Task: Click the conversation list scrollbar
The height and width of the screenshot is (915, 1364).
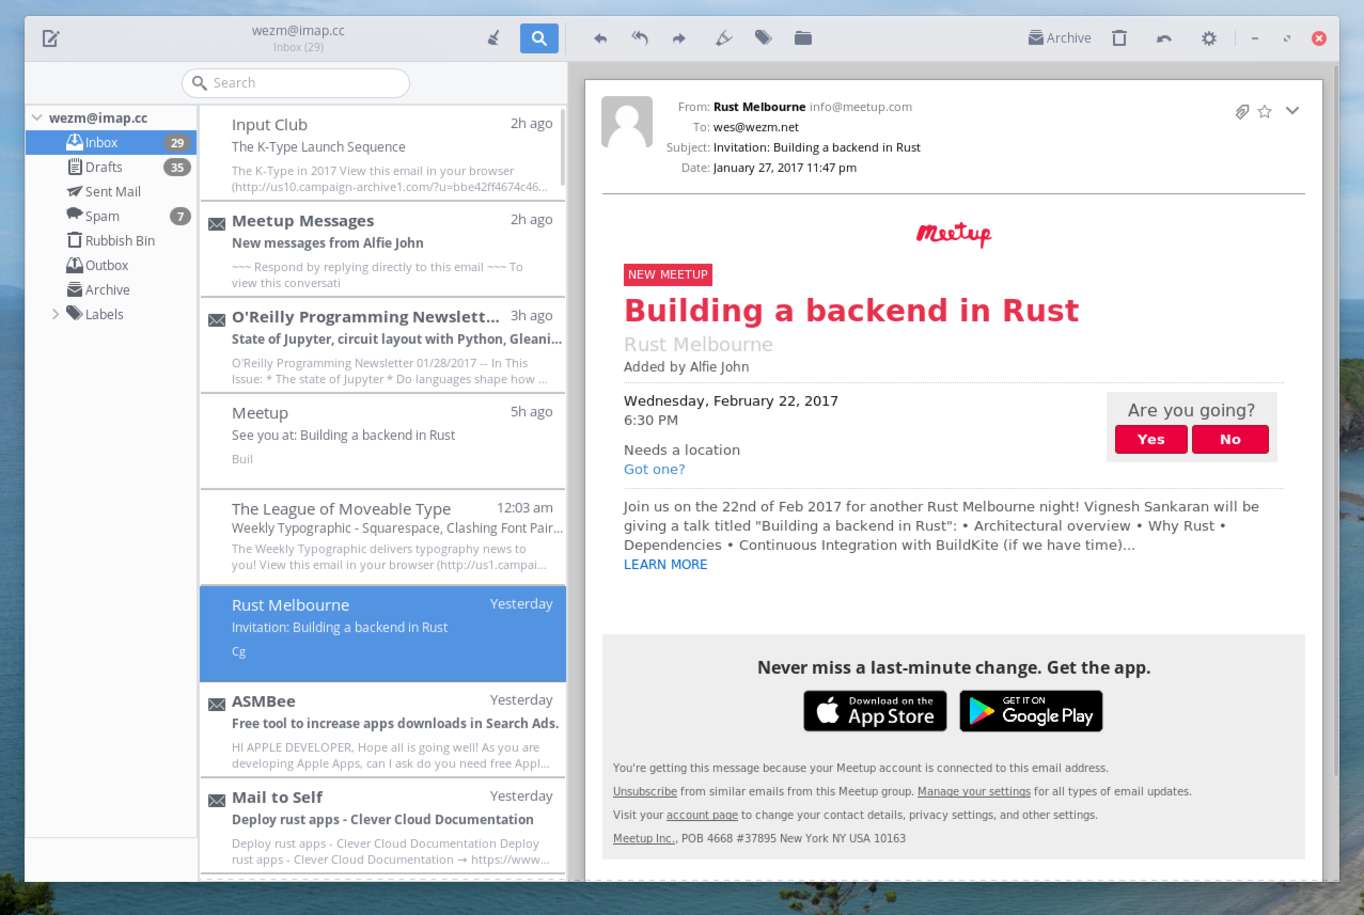Action: pos(563,147)
